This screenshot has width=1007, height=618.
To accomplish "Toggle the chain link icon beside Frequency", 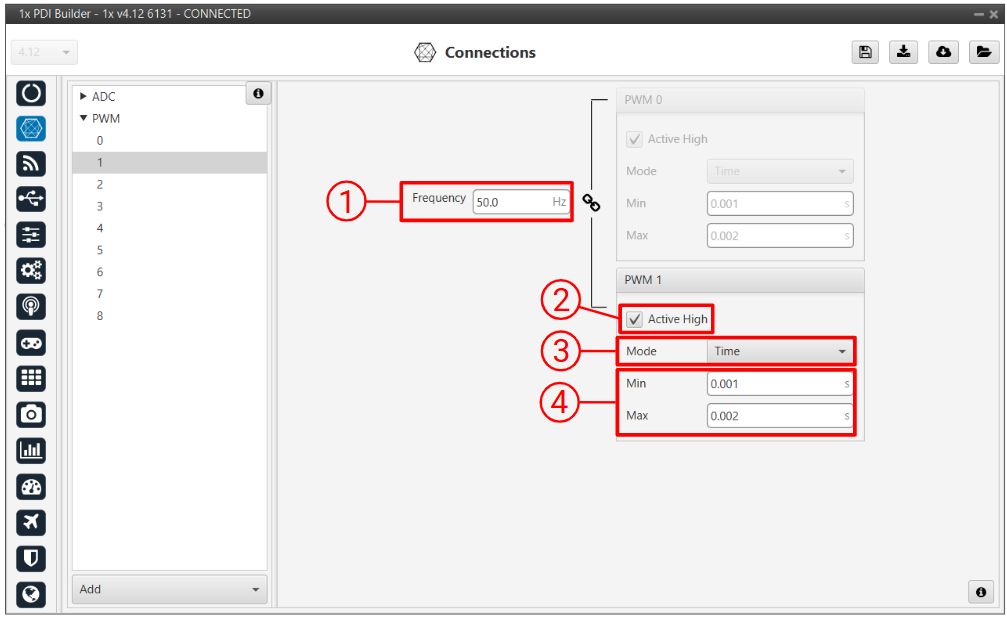I will [592, 203].
